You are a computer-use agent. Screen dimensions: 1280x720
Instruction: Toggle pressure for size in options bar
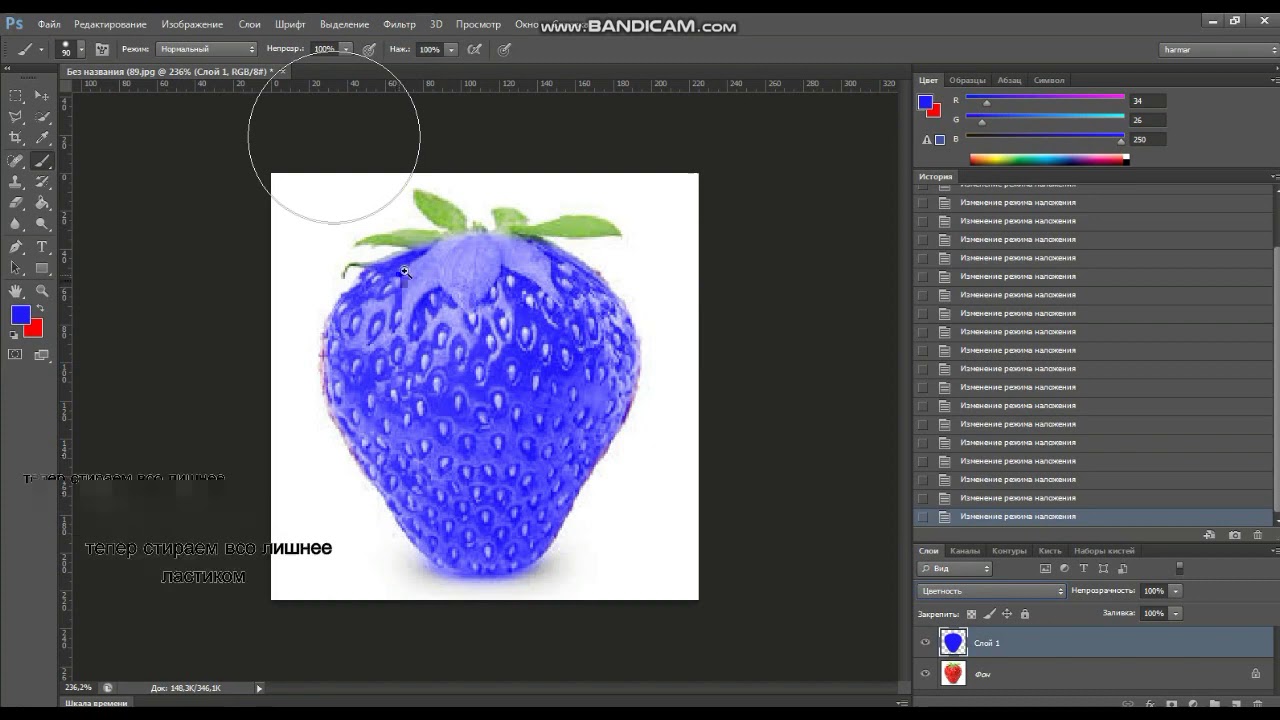point(505,49)
